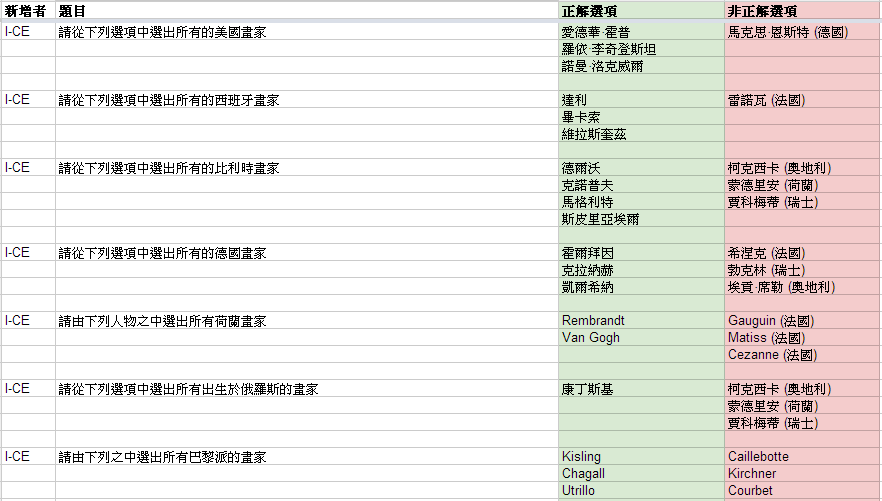Viewport: 882px width, 501px height.
Task: Select the 畢卡索 cell
Action: click(x=641, y=117)
